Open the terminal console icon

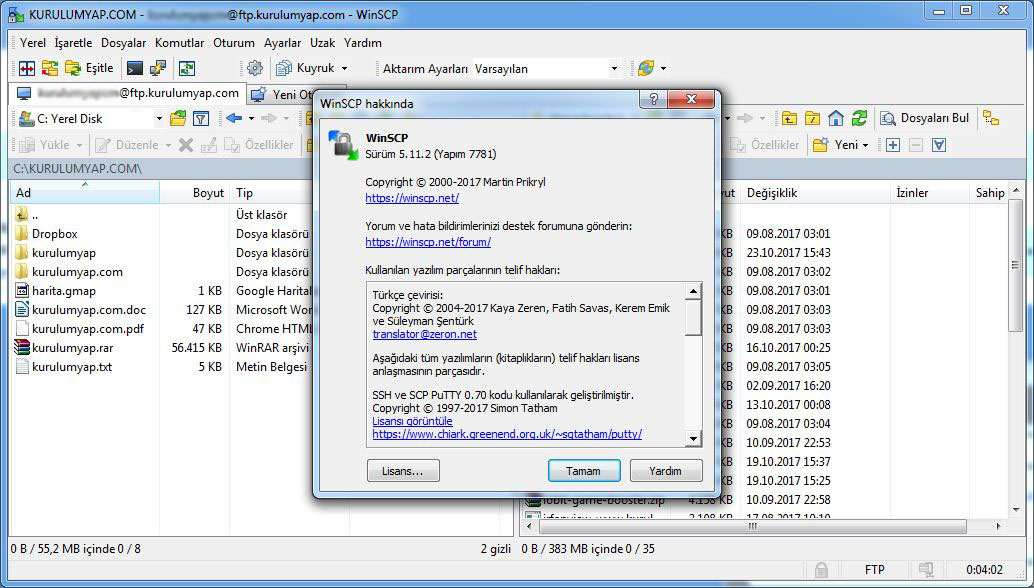[134, 68]
